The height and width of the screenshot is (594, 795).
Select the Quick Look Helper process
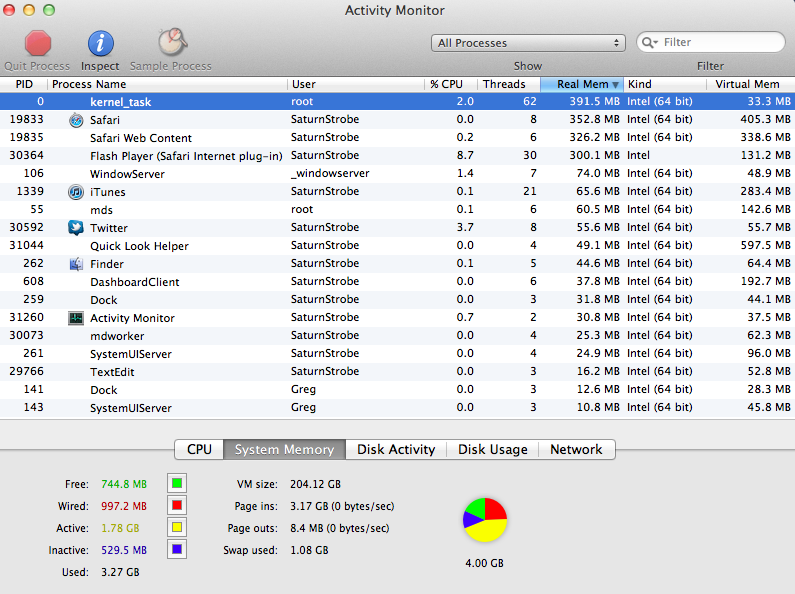coord(398,246)
